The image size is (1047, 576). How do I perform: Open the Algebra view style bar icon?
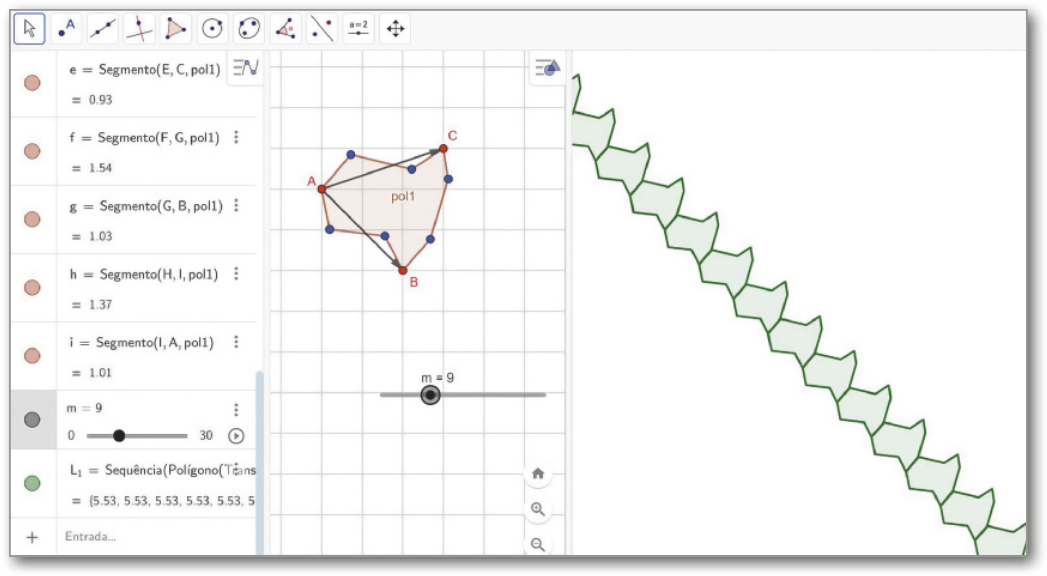pyautogui.click(x=245, y=67)
